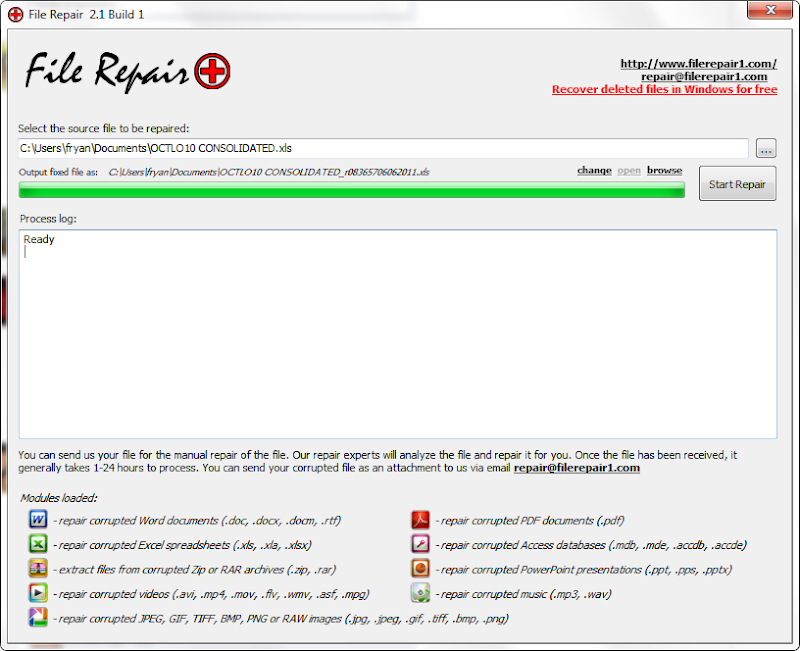Viewport: 800px width, 651px height.
Task: Click the green repair progress bar
Action: pyautogui.click(x=352, y=190)
